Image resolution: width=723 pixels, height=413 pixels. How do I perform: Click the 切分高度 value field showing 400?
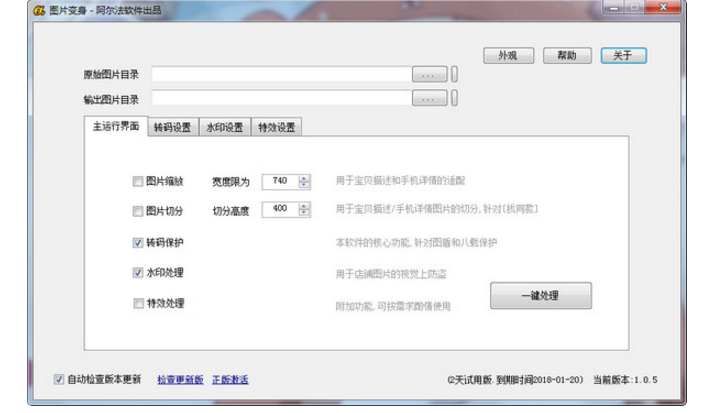280,209
